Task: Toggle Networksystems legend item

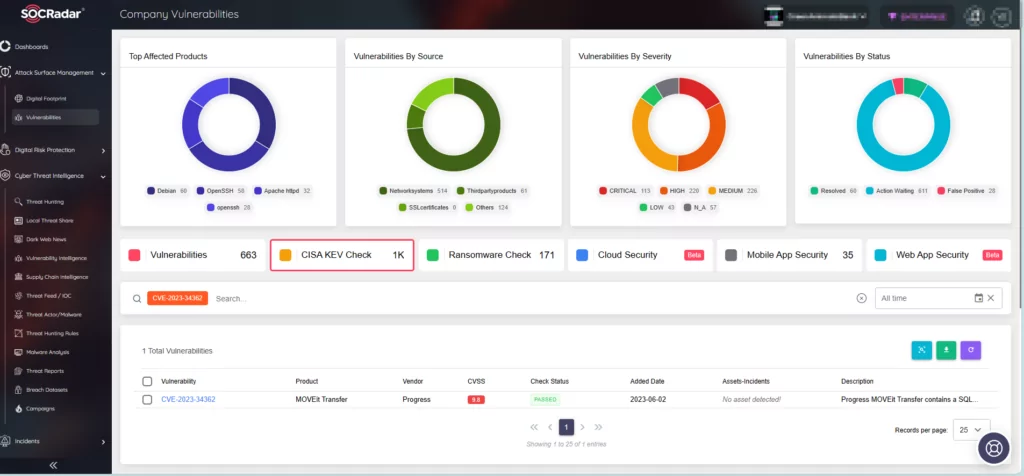Action: pyautogui.click(x=413, y=191)
